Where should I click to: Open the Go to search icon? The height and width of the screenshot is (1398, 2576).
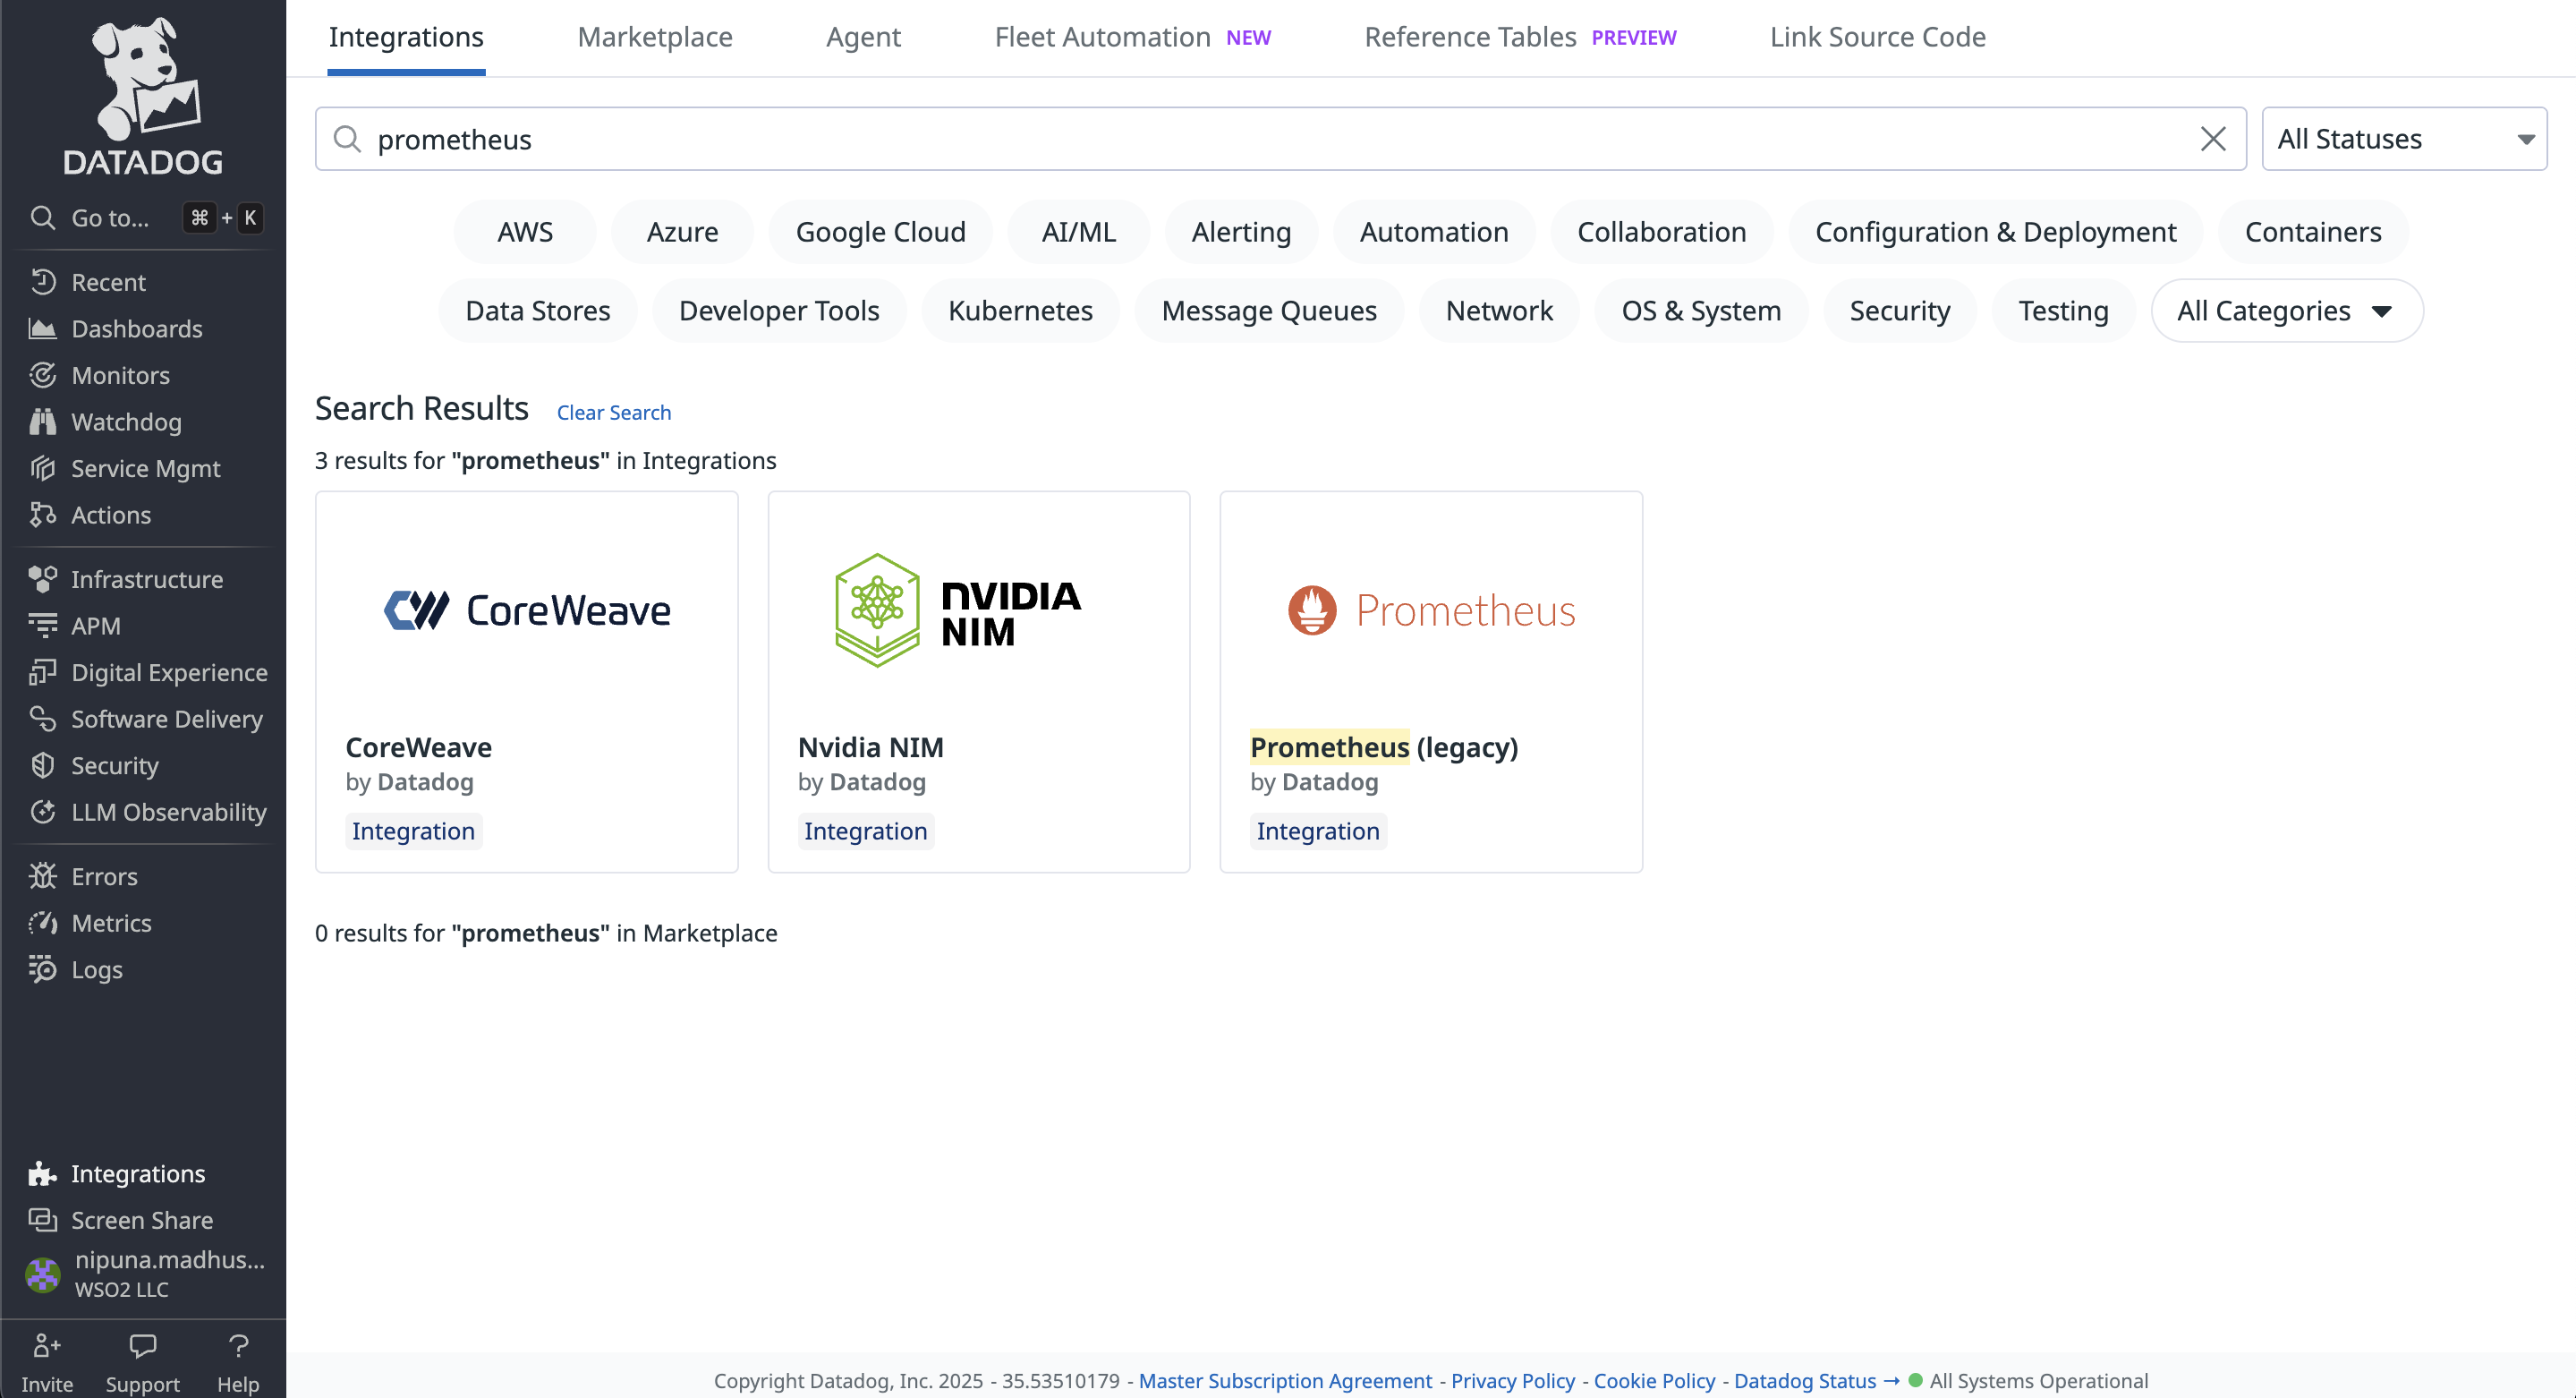click(x=42, y=217)
